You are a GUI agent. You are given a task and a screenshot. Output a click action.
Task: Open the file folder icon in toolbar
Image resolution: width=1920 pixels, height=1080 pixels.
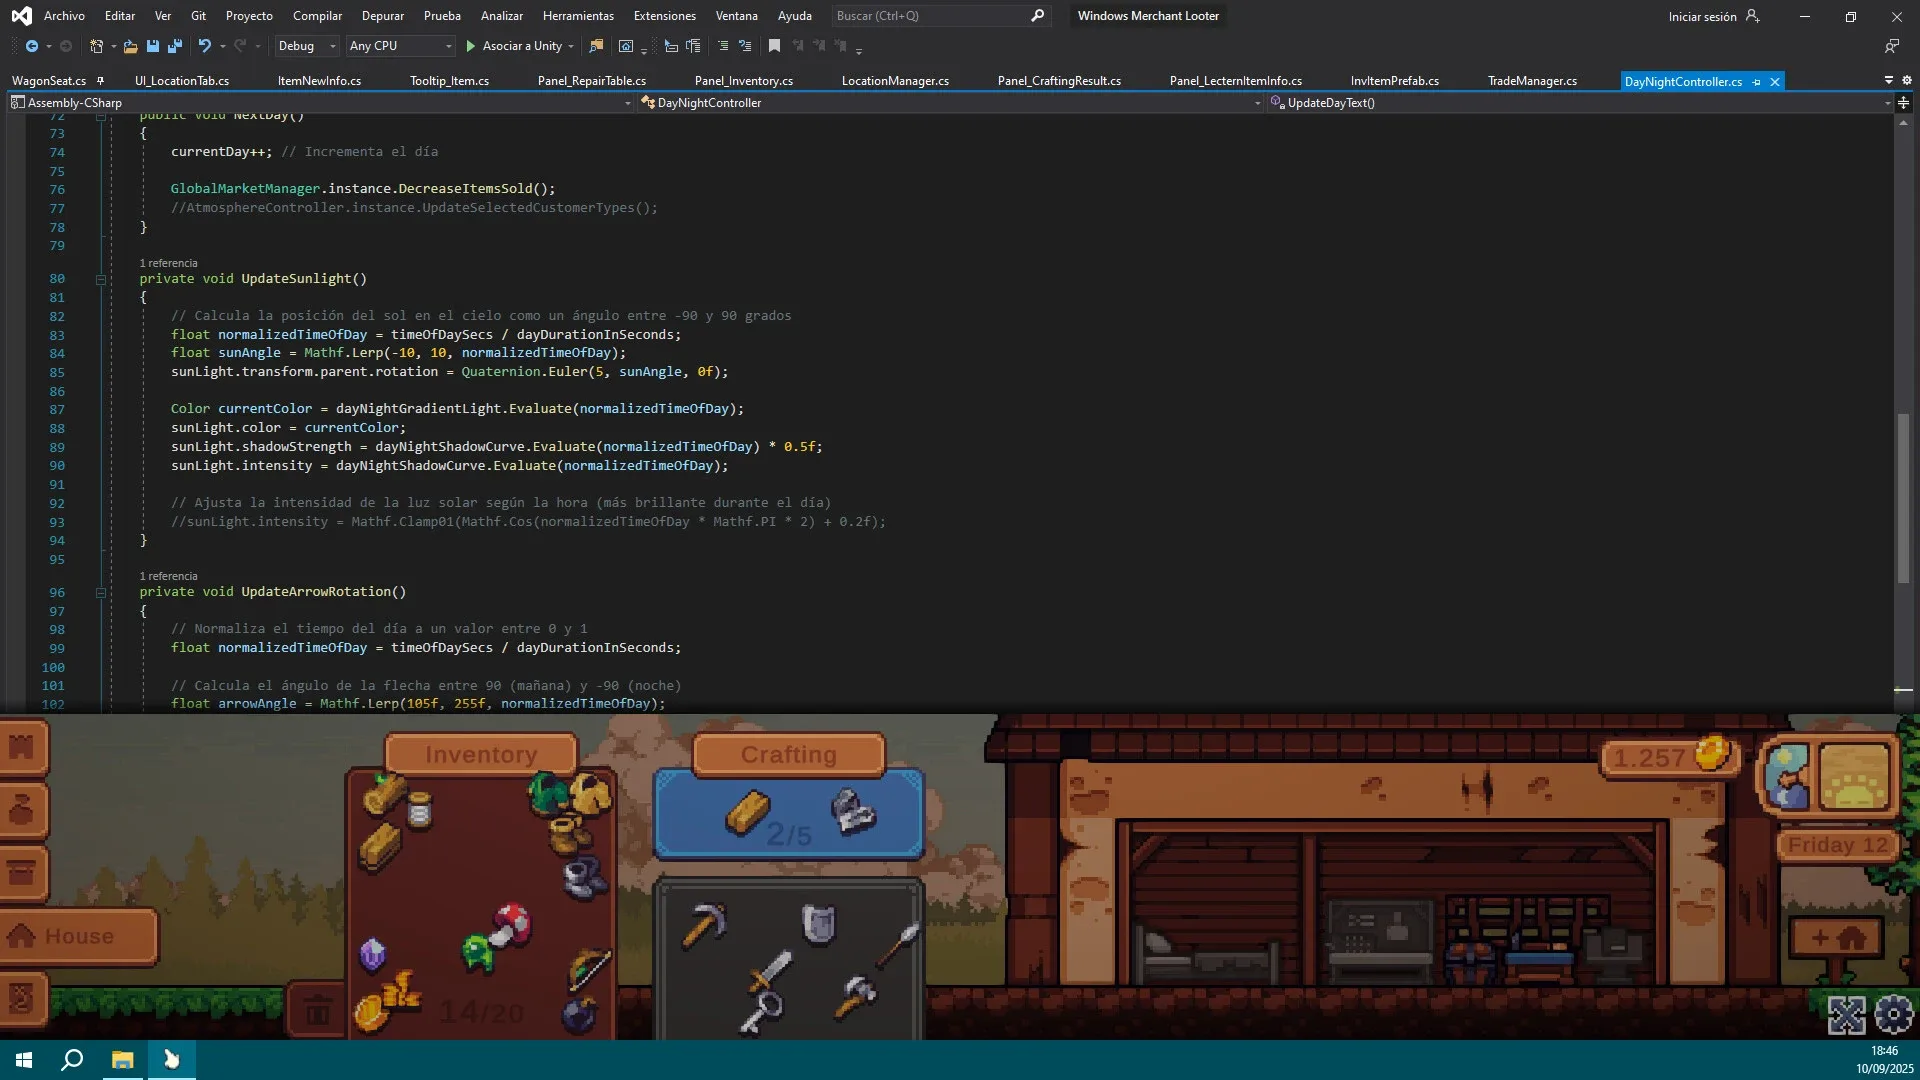point(130,46)
